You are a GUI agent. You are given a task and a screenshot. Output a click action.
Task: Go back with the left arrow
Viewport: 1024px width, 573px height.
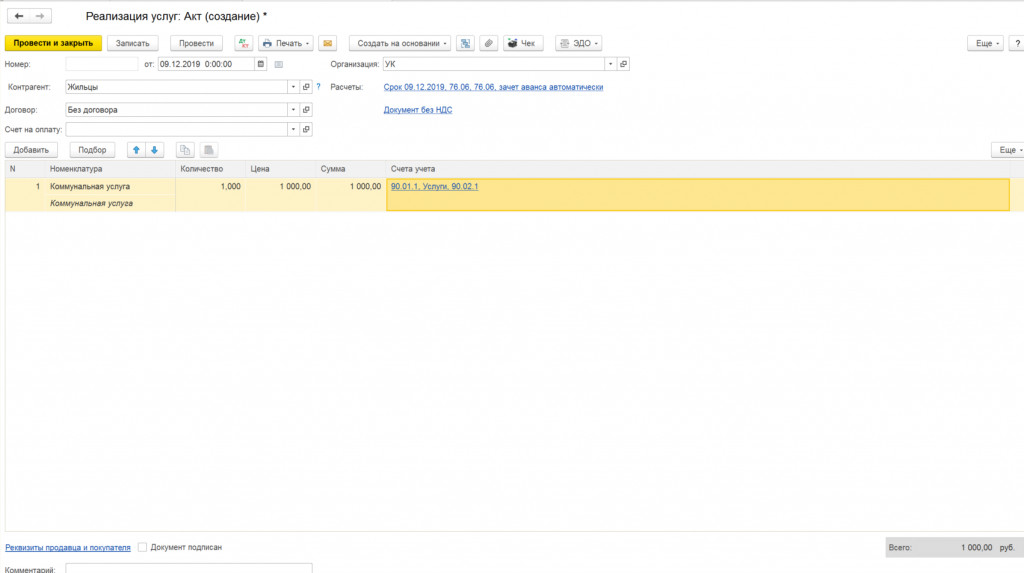[18, 16]
